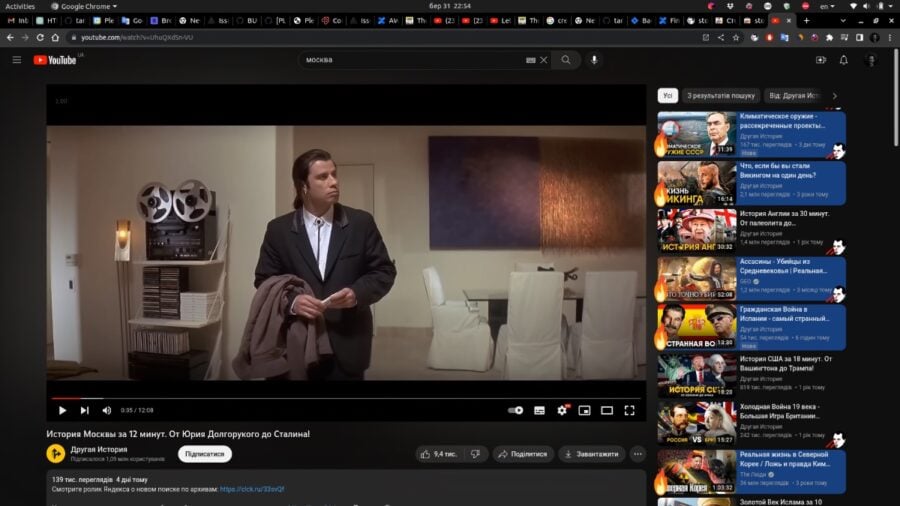Screen dimensions: 900x506
Task: Open the three-dot more actions menu
Action: [x=638, y=454]
